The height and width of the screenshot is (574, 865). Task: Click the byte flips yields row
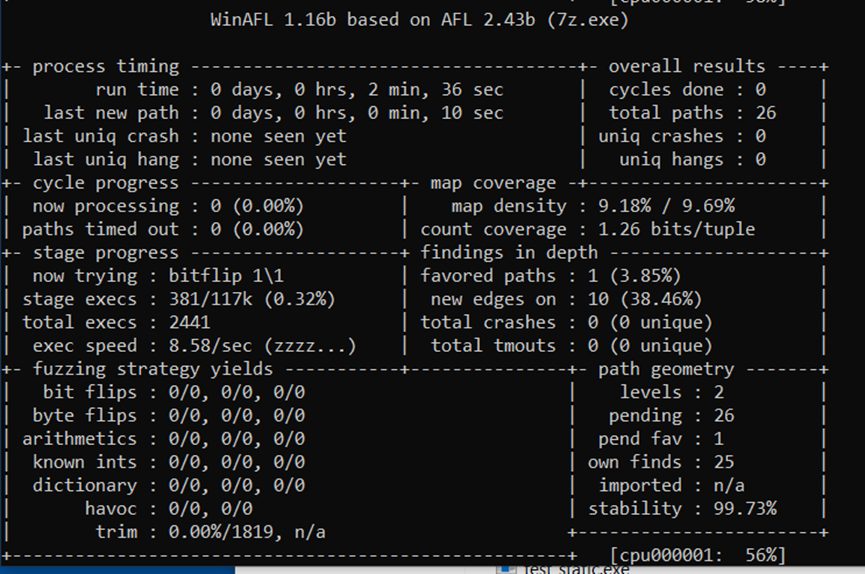169,415
